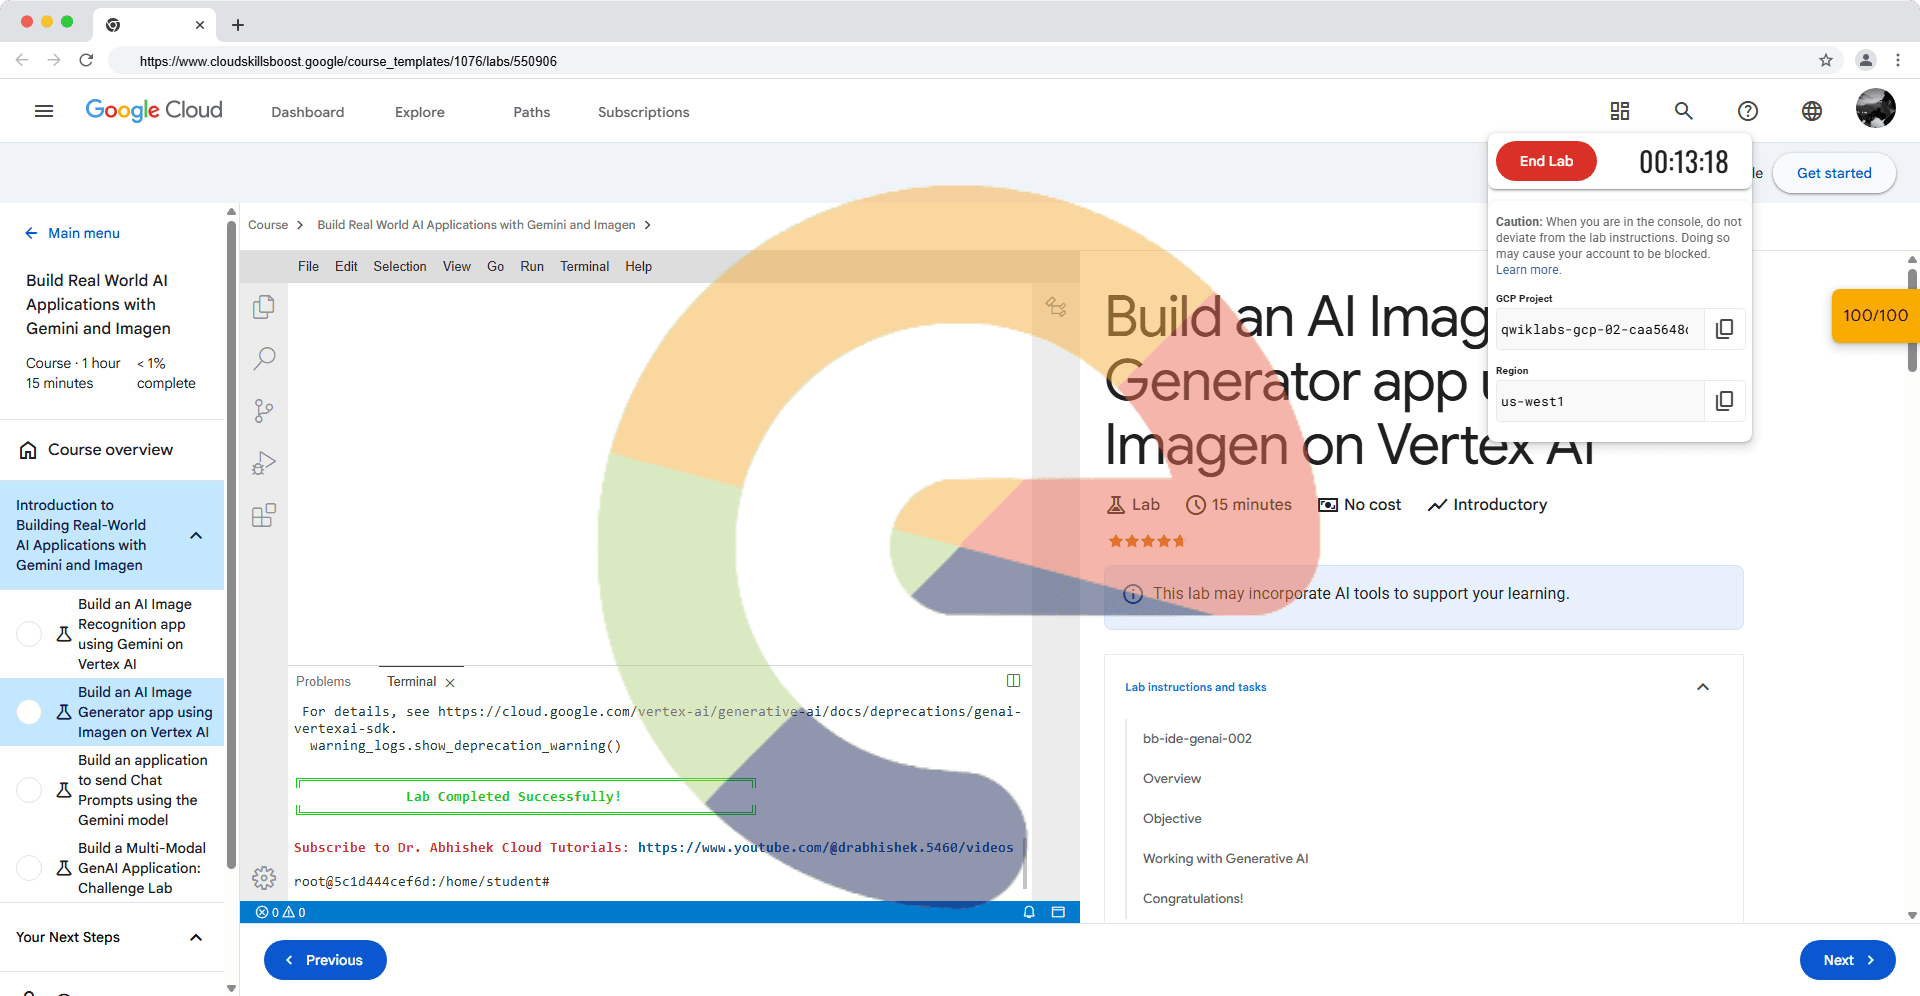Image resolution: width=1920 pixels, height=996 pixels.
Task: Collapse the Your Next Steps section
Action: pyautogui.click(x=196, y=937)
